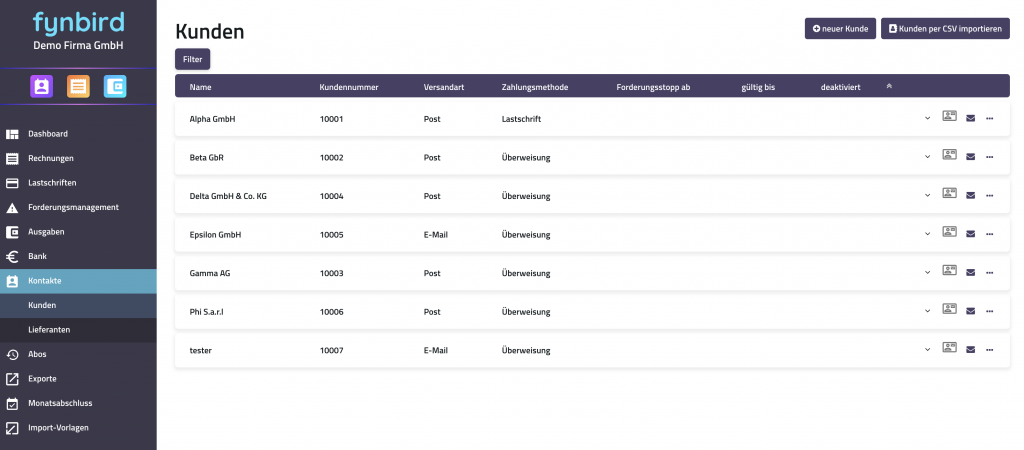Click the envelope icon for tester row

[x=970, y=349]
